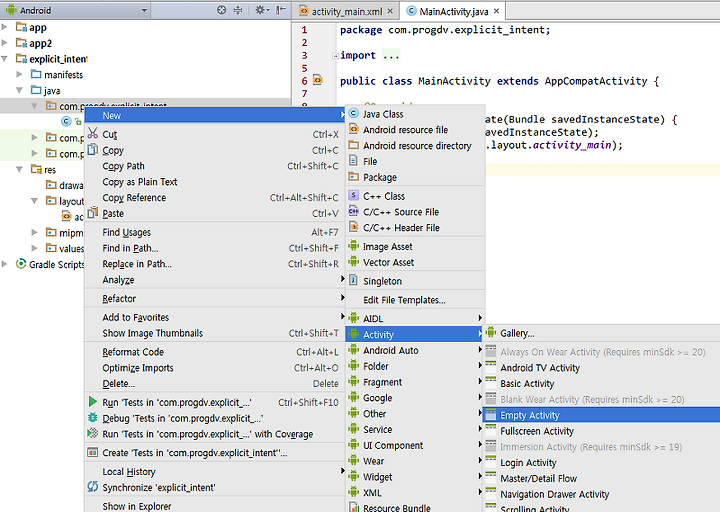Expand the folded import block in editor

point(336,56)
